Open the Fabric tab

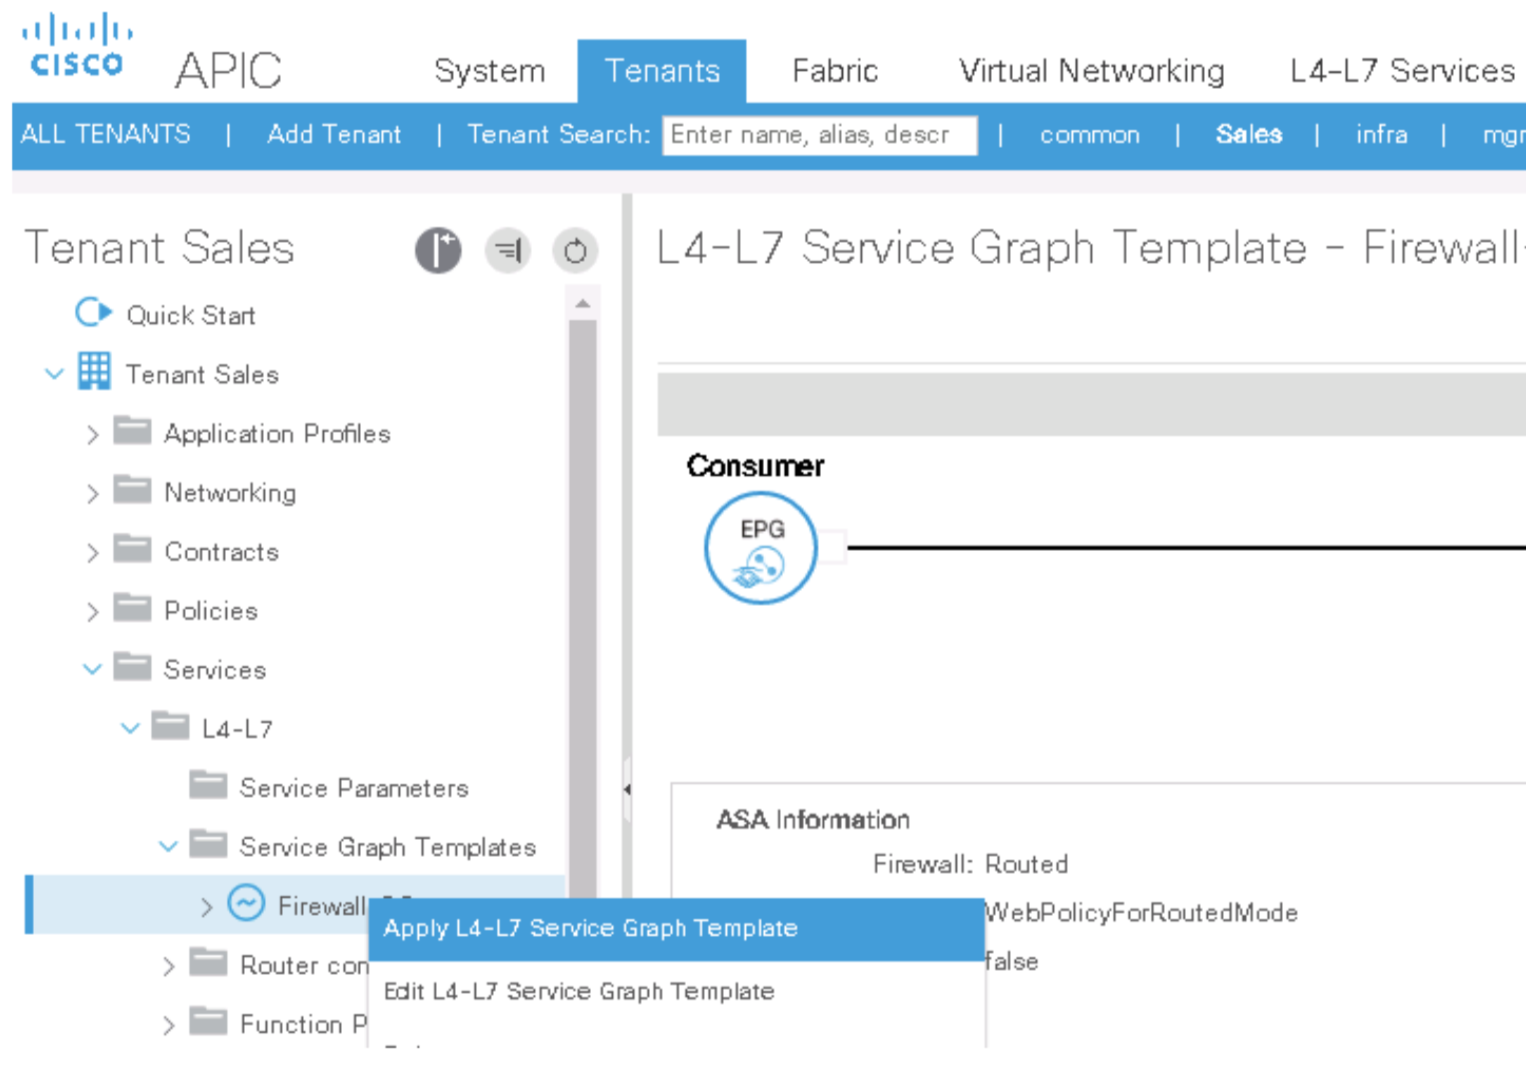click(834, 71)
